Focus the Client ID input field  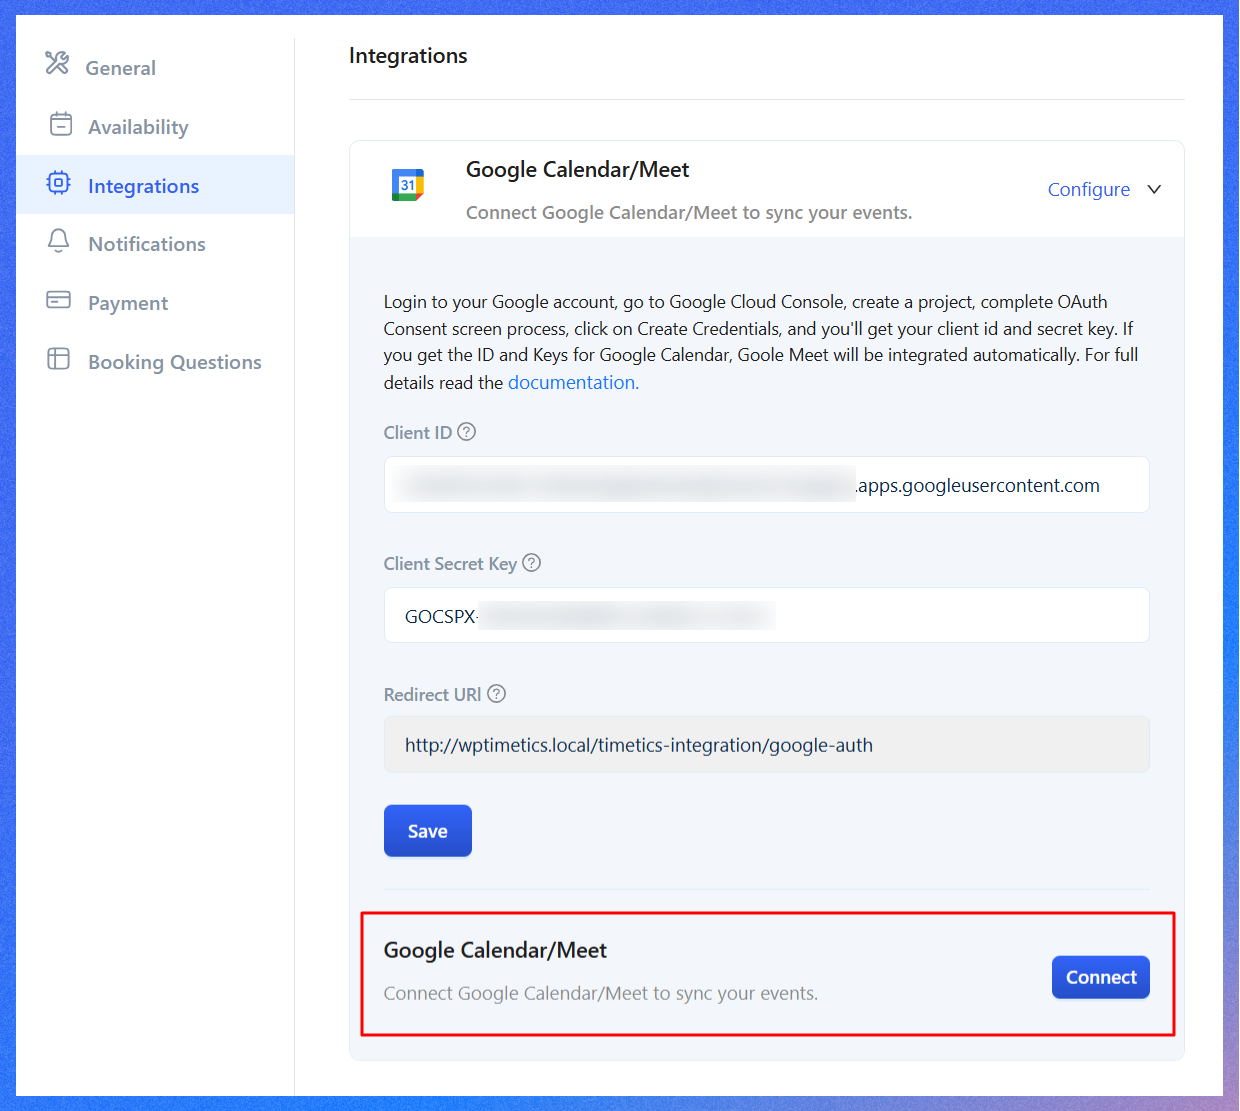click(767, 485)
